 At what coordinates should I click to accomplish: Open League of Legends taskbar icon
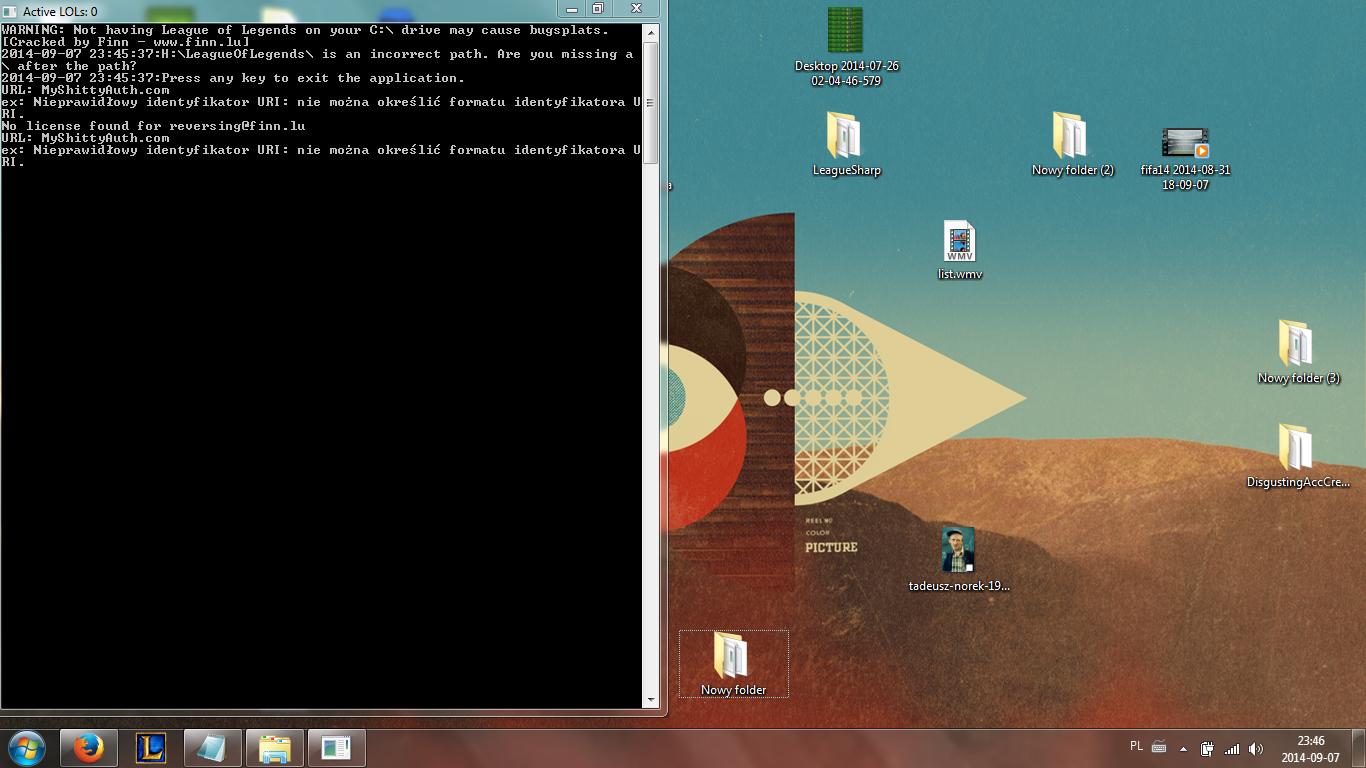(151, 748)
